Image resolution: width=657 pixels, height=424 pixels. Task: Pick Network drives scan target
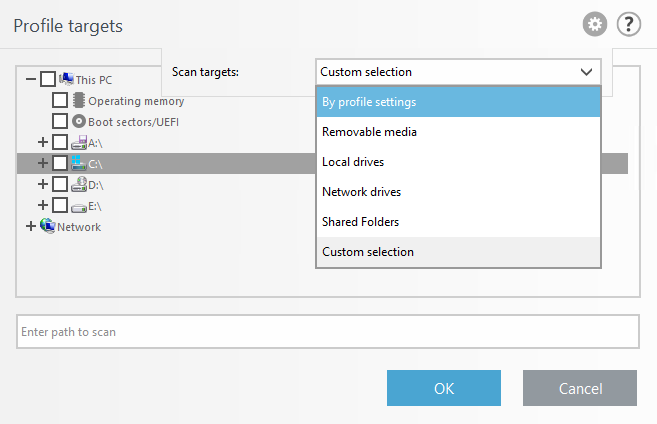point(458,192)
